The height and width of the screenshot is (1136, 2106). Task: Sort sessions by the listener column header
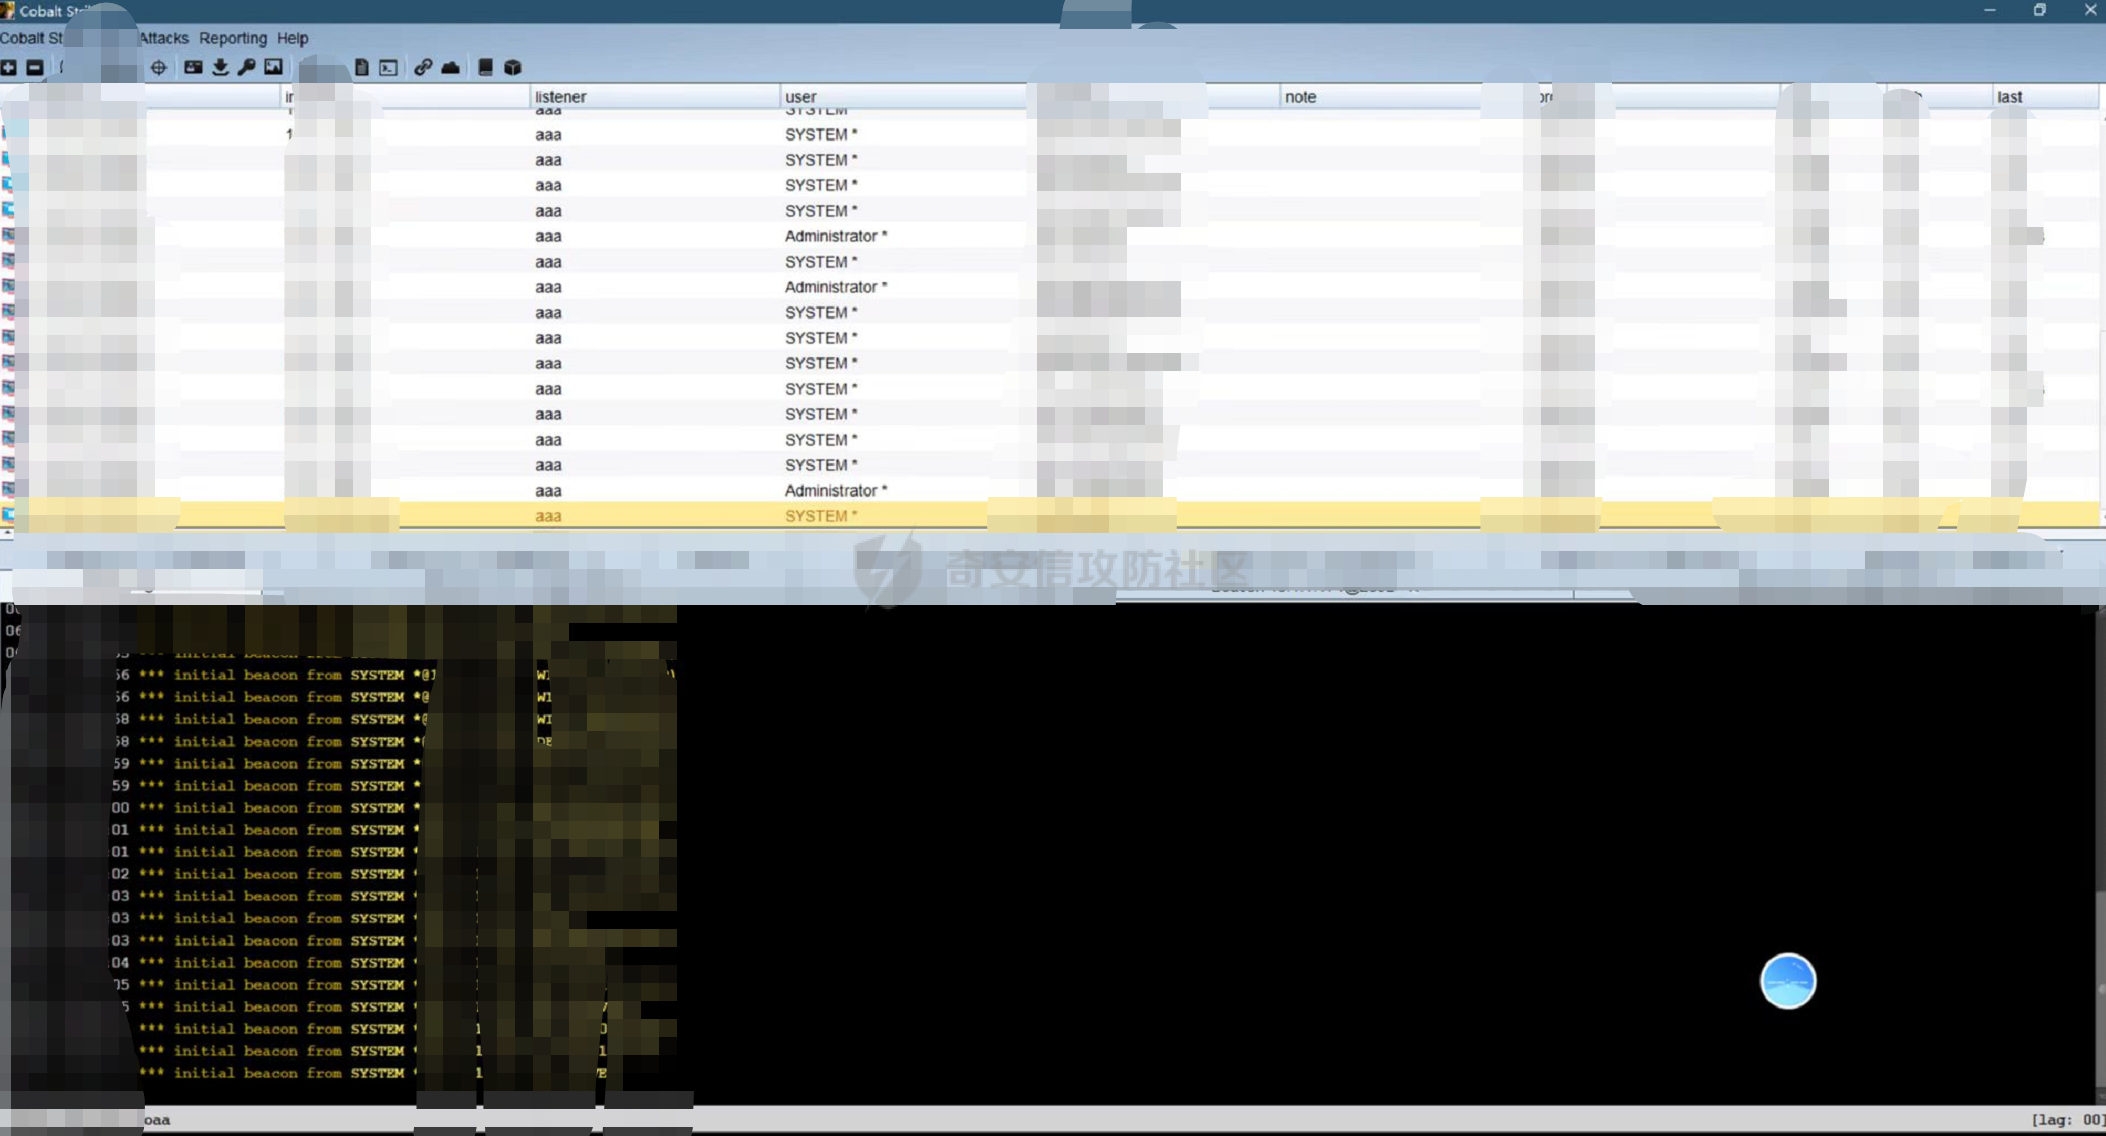[655, 97]
